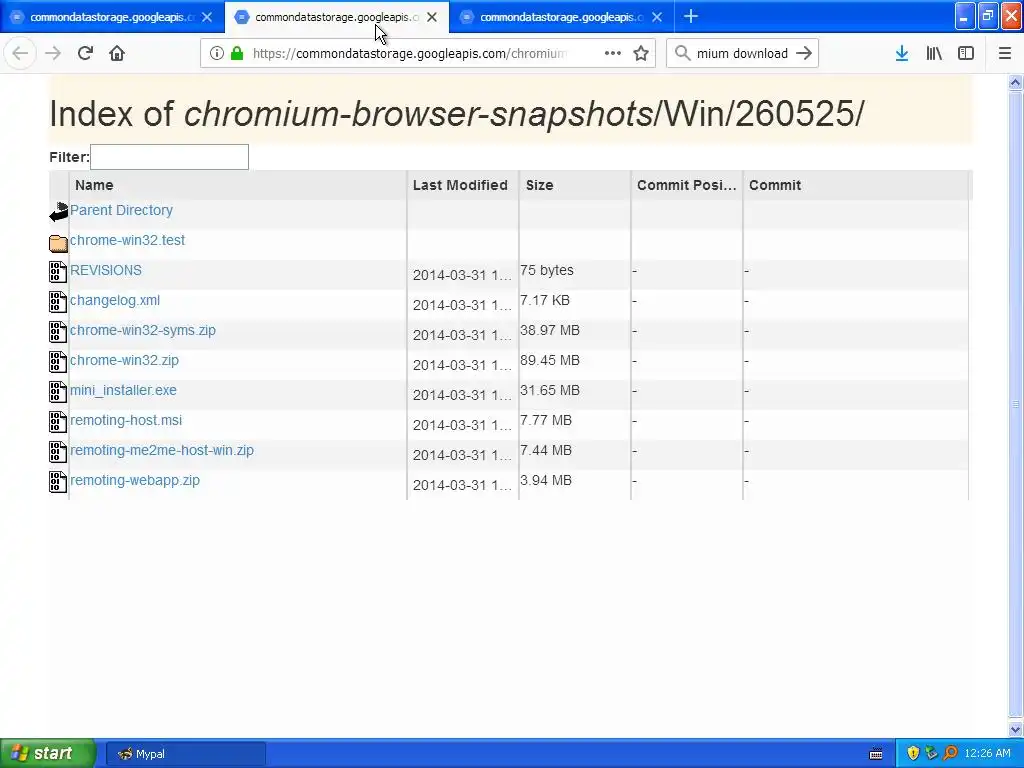Switch to the first browser tab
The width and height of the screenshot is (1024, 768).
[112, 17]
